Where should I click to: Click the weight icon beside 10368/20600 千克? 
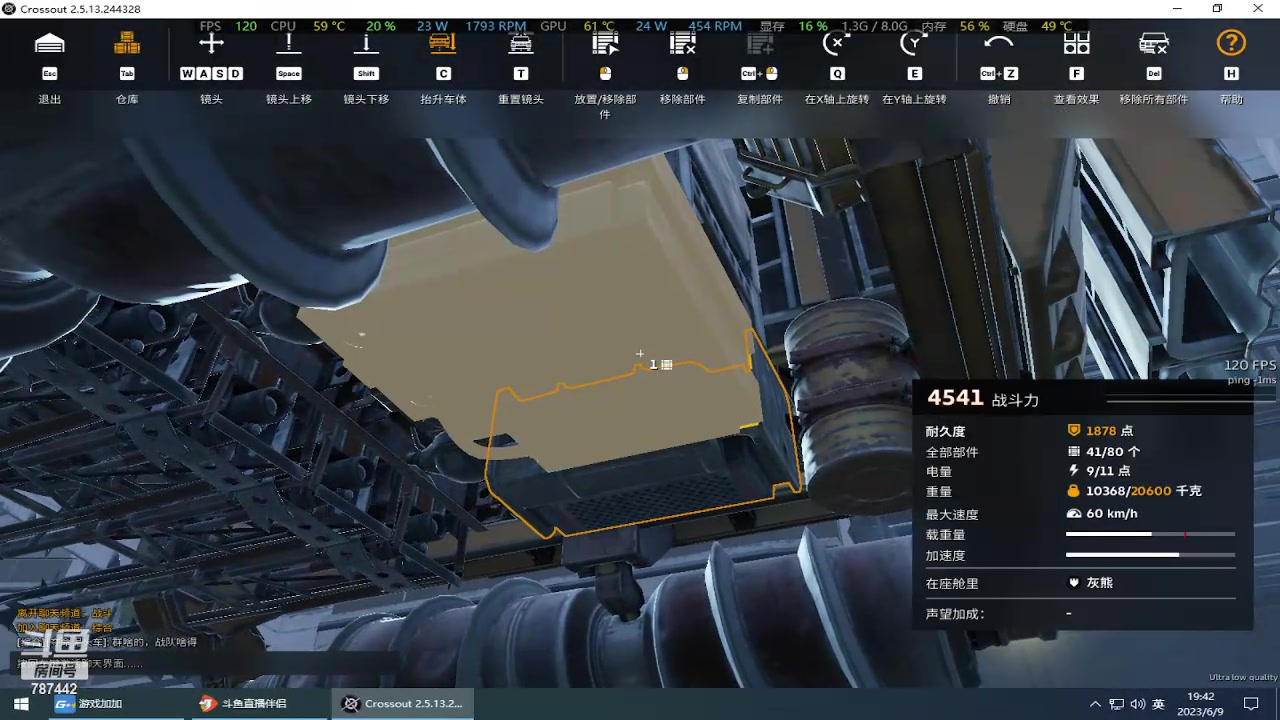pos(1074,491)
